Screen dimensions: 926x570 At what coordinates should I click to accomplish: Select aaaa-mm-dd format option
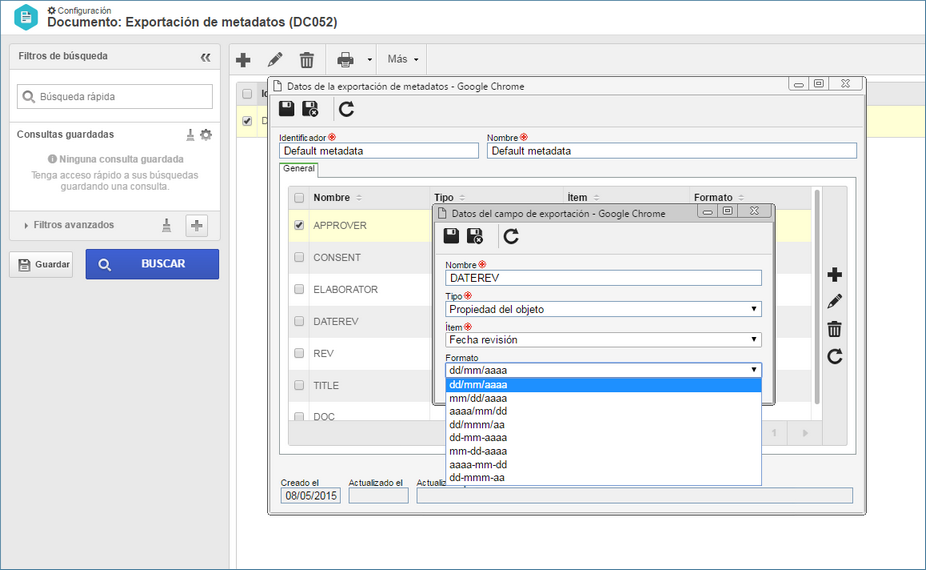pyautogui.click(x=603, y=464)
